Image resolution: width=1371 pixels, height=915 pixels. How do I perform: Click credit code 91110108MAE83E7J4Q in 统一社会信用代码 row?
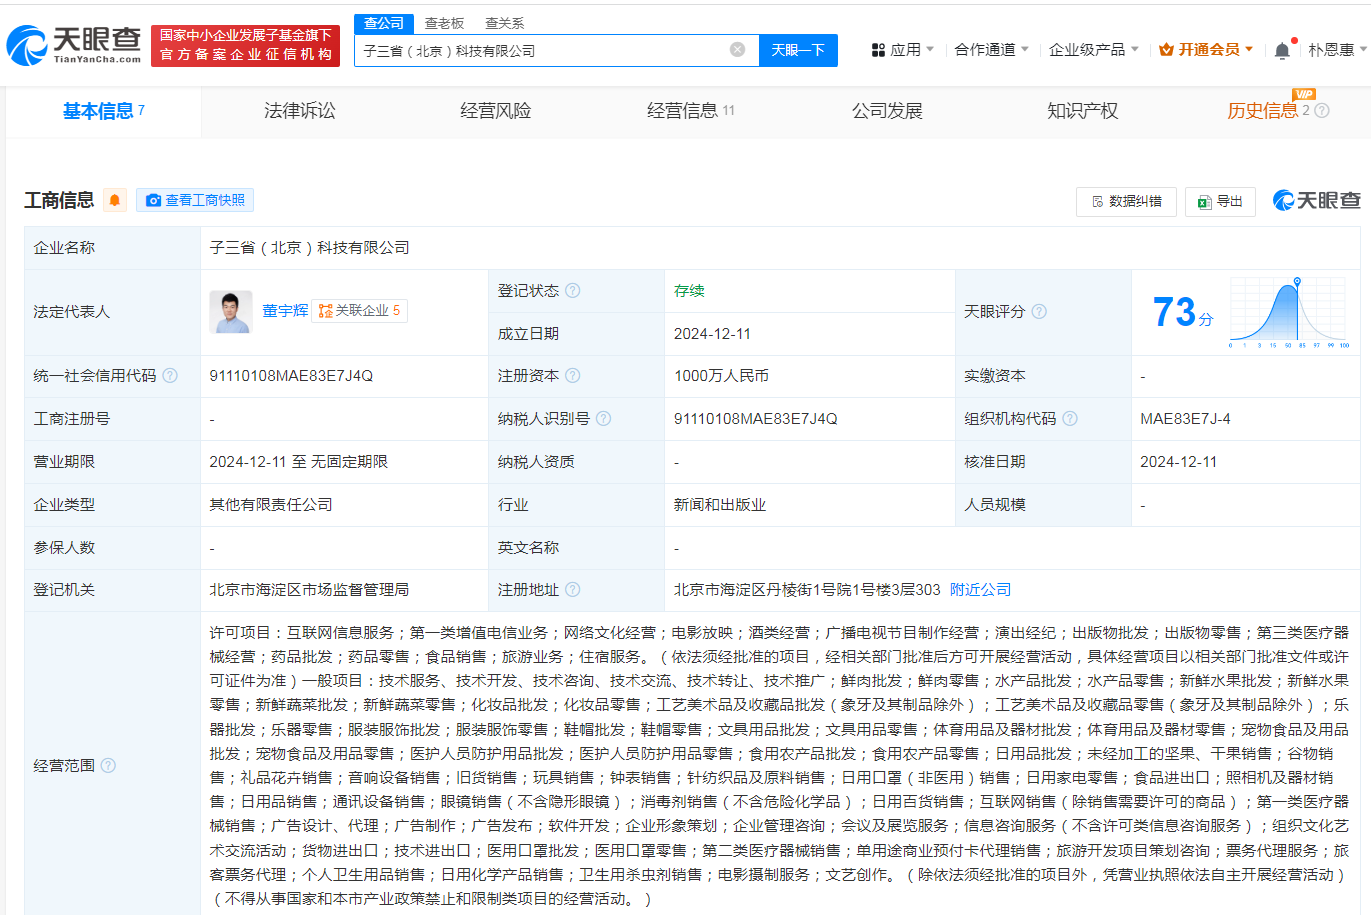click(291, 376)
